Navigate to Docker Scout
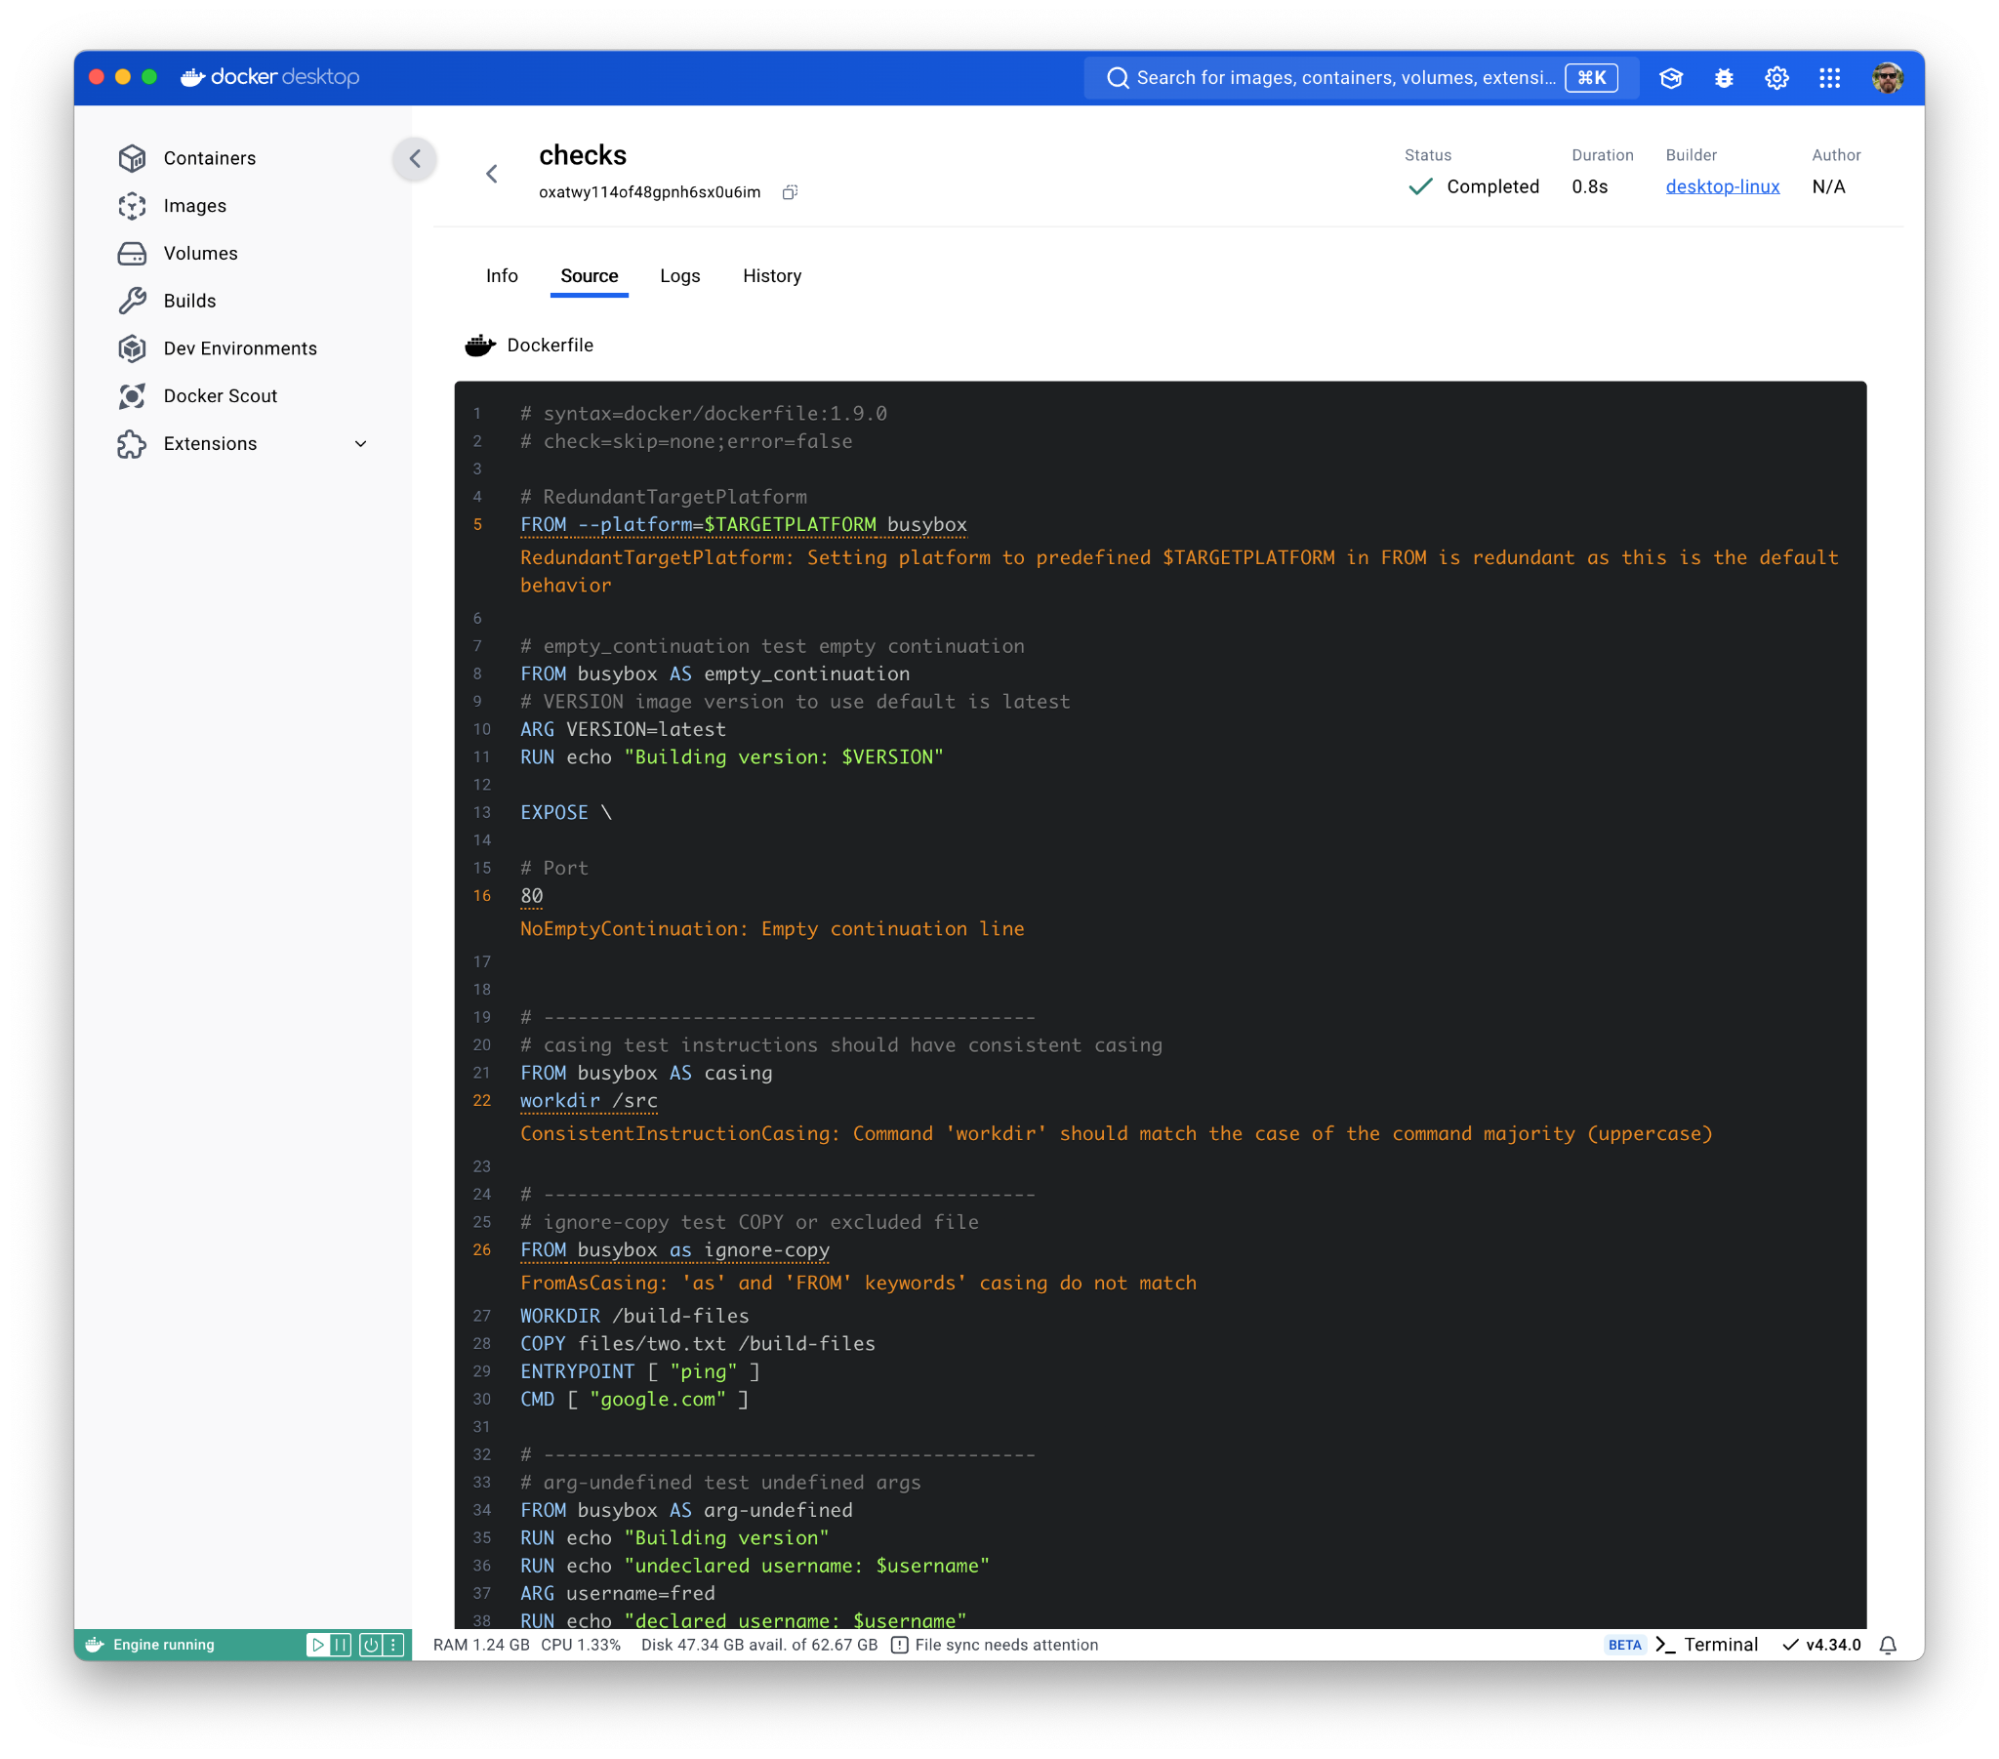 point(220,395)
